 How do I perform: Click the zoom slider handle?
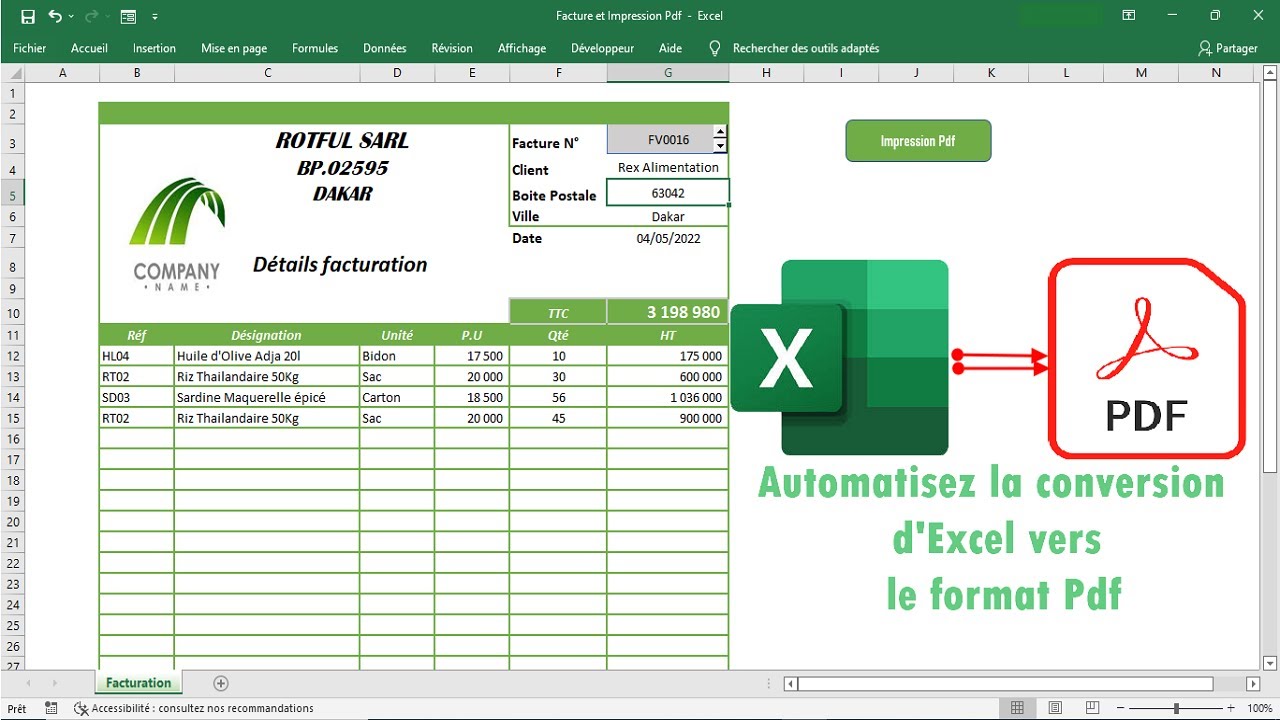(1176, 708)
